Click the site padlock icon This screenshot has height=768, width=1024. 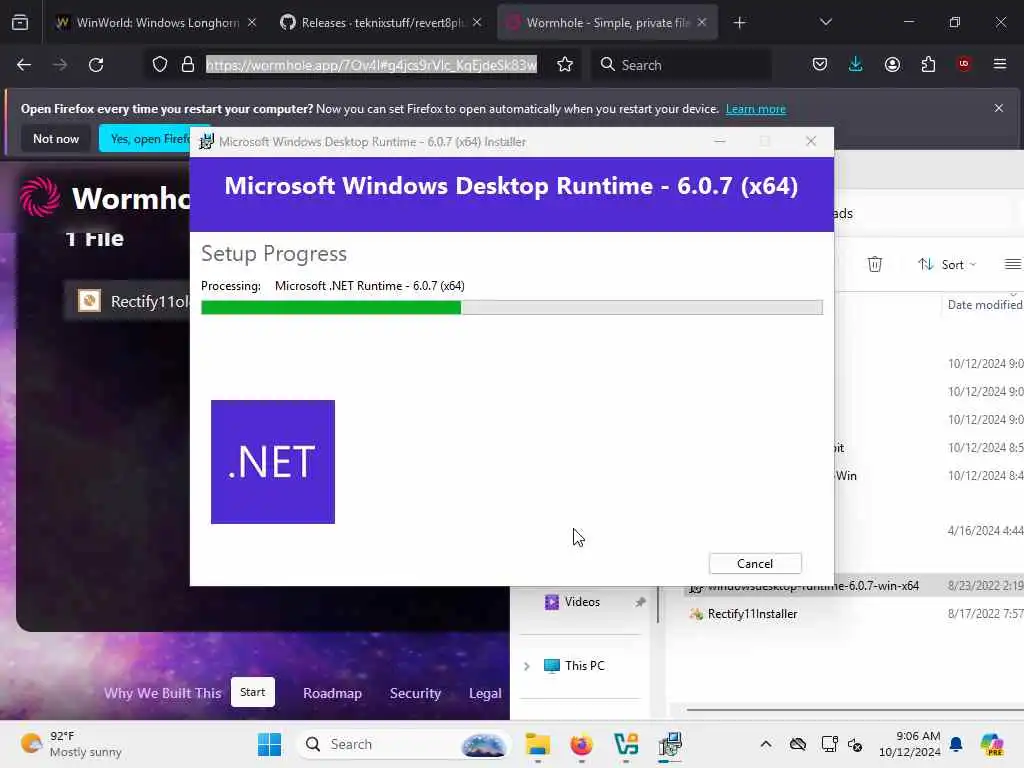[x=188, y=65]
